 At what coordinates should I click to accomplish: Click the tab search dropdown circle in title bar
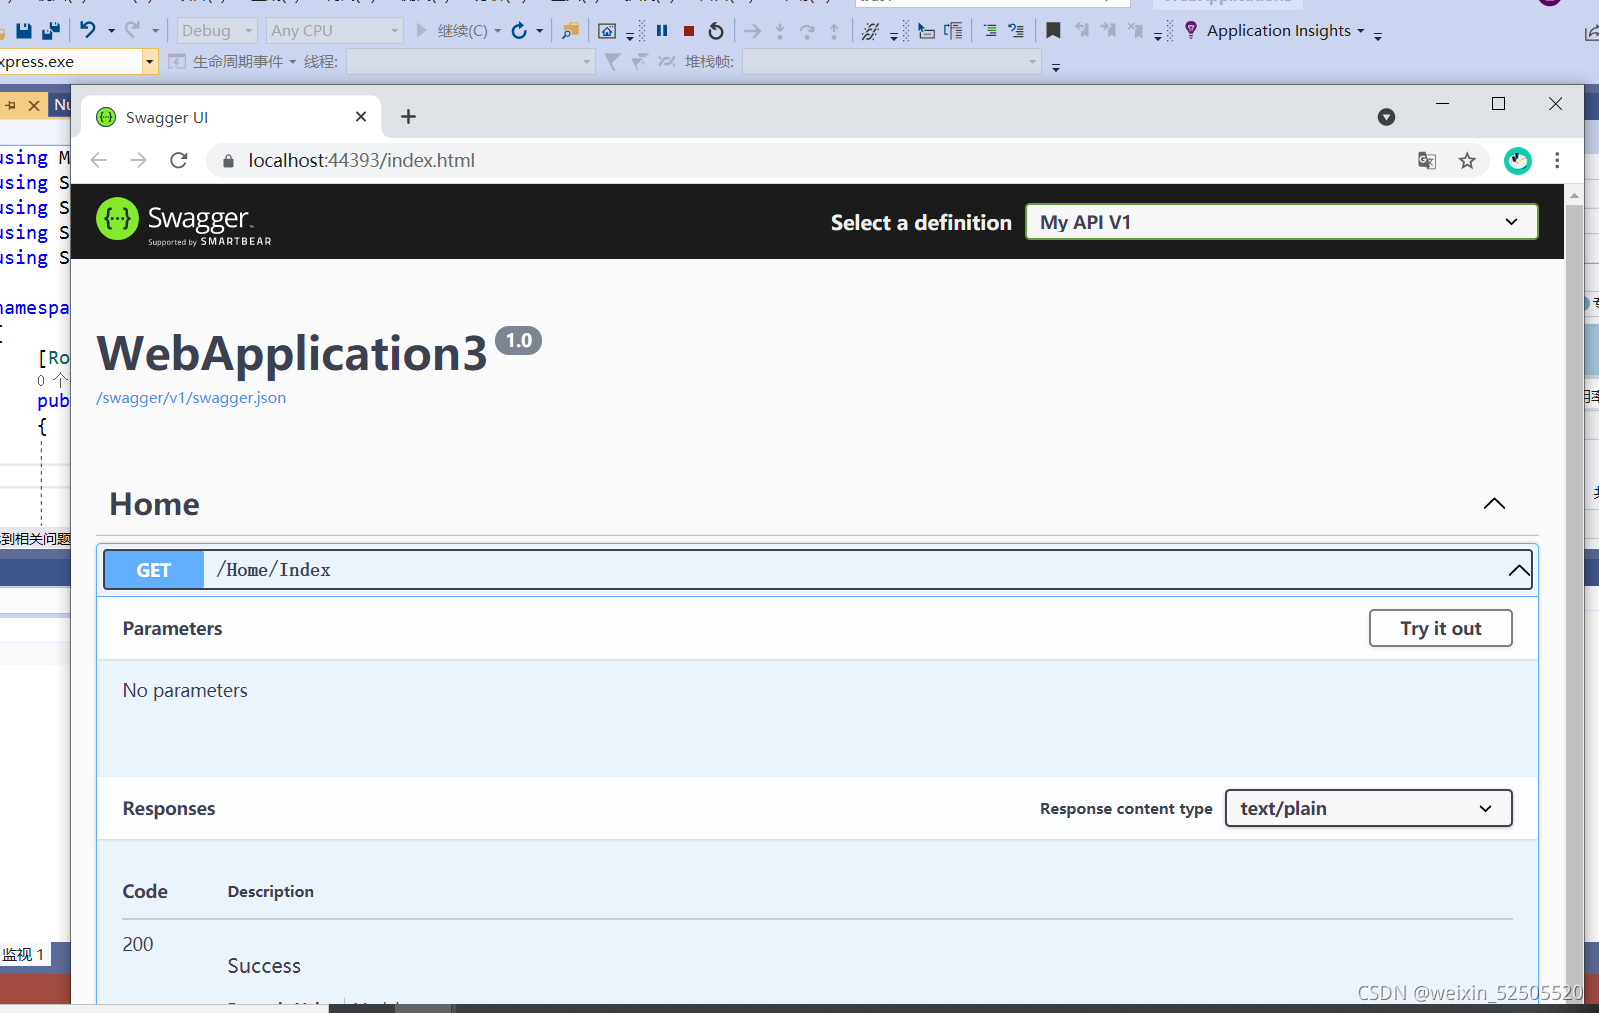coord(1386,117)
